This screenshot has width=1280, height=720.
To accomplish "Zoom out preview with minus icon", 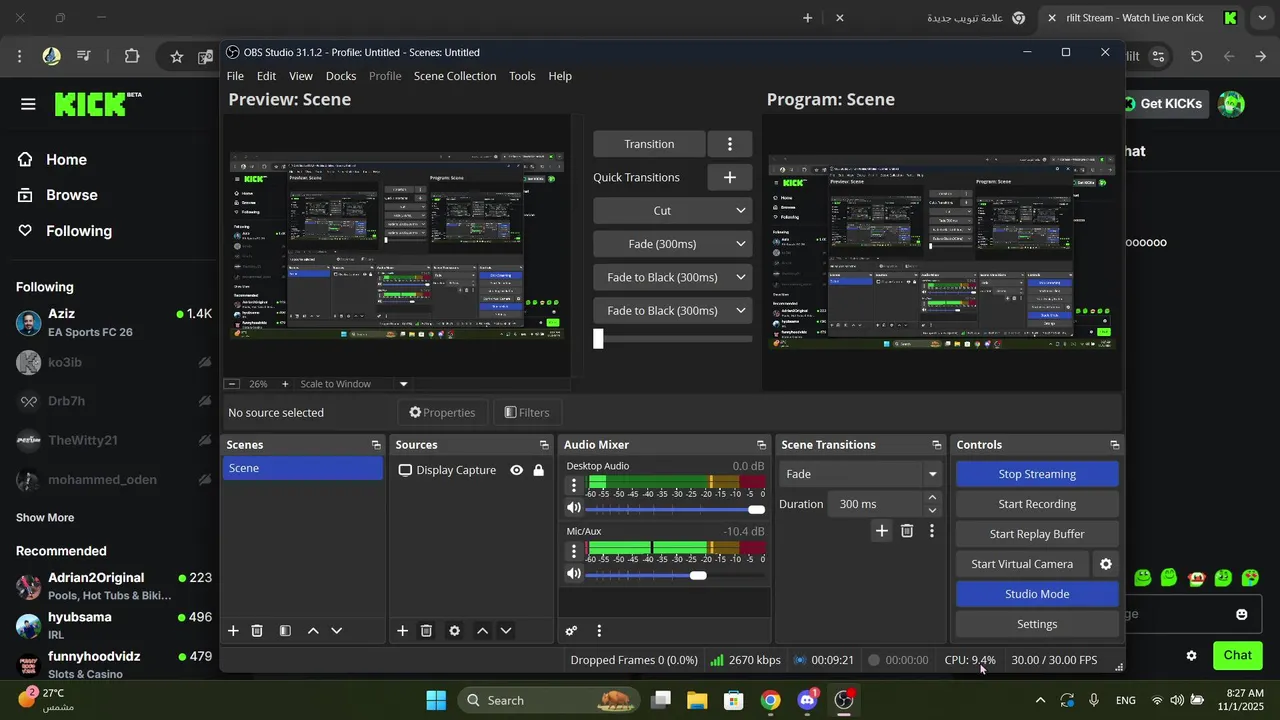I will click(x=232, y=384).
